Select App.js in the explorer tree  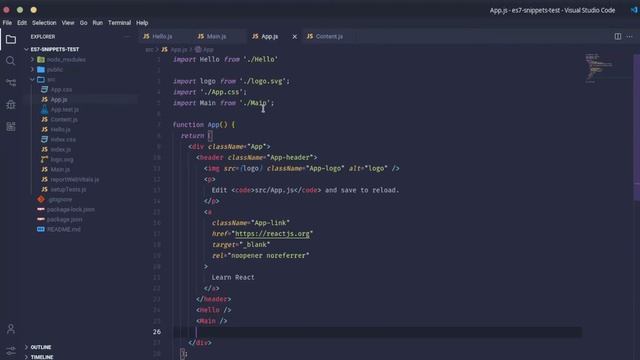click(59, 100)
